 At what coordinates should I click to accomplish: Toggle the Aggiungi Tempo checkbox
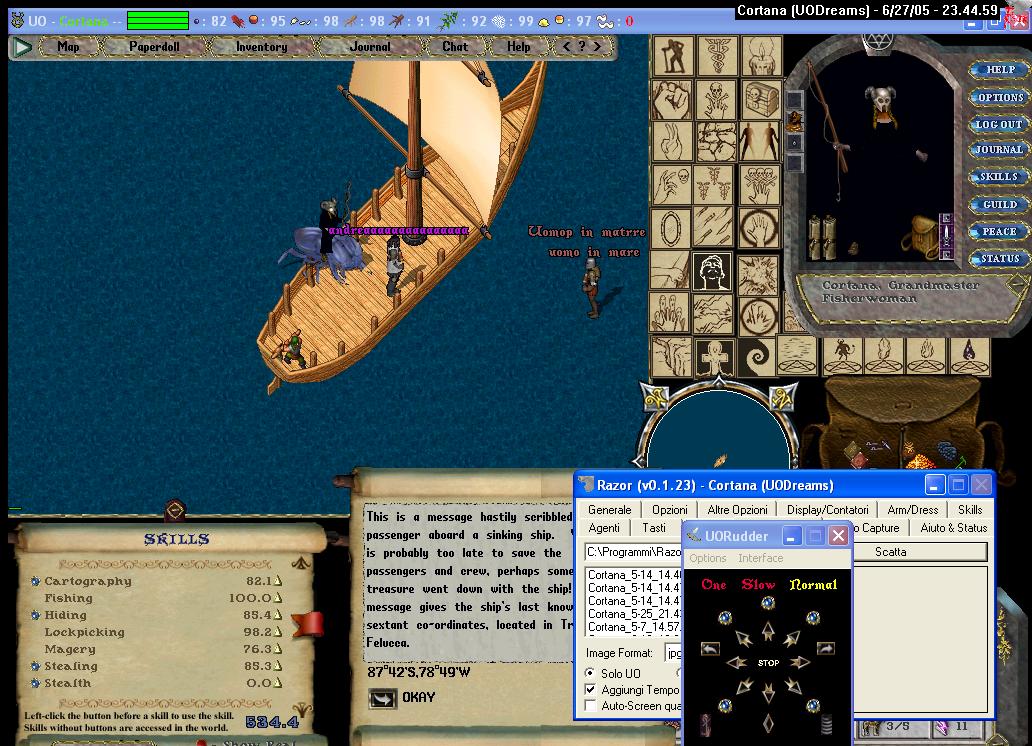[x=590, y=689]
